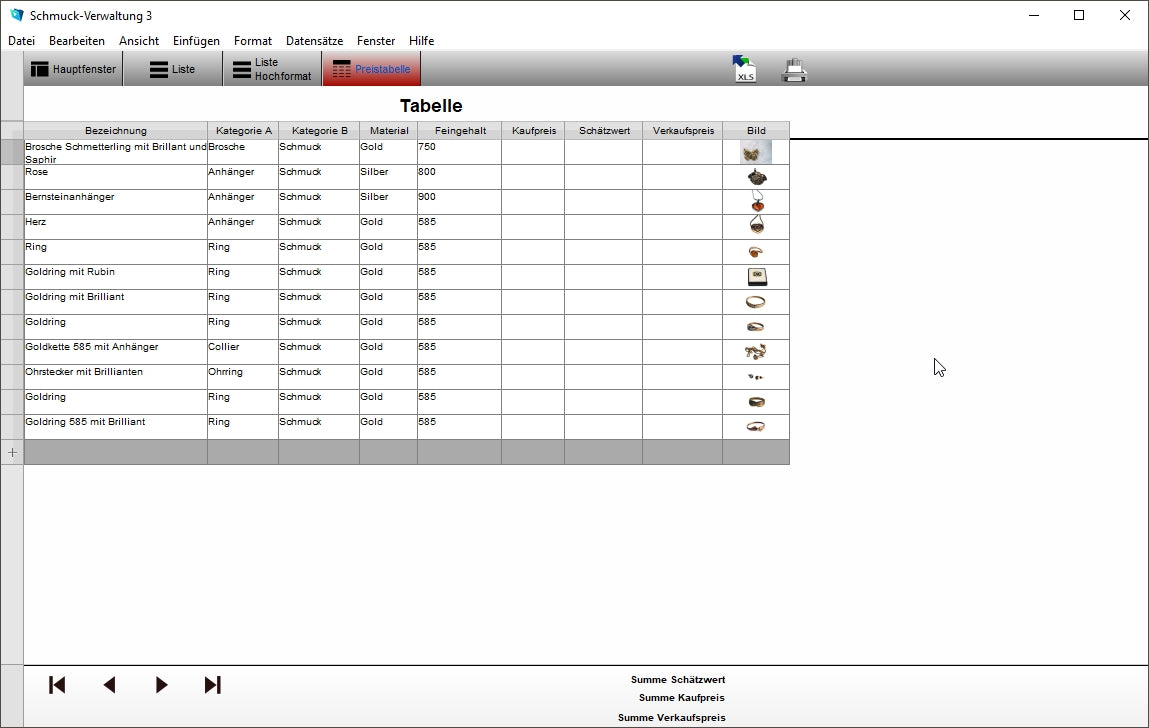
Task: Click Kaufpreis cell for Rose row
Action: point(532,177)
